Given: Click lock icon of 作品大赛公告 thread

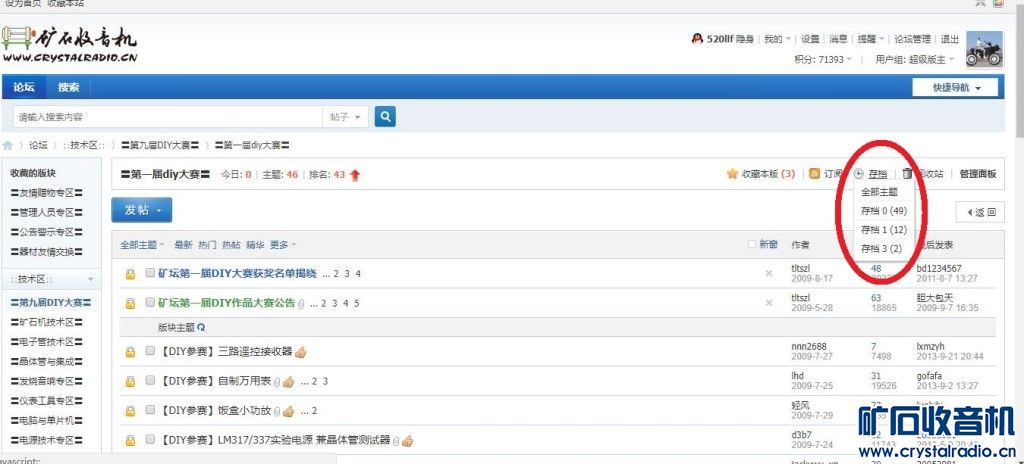Looking at the screenshot, I should click(130, 303).
